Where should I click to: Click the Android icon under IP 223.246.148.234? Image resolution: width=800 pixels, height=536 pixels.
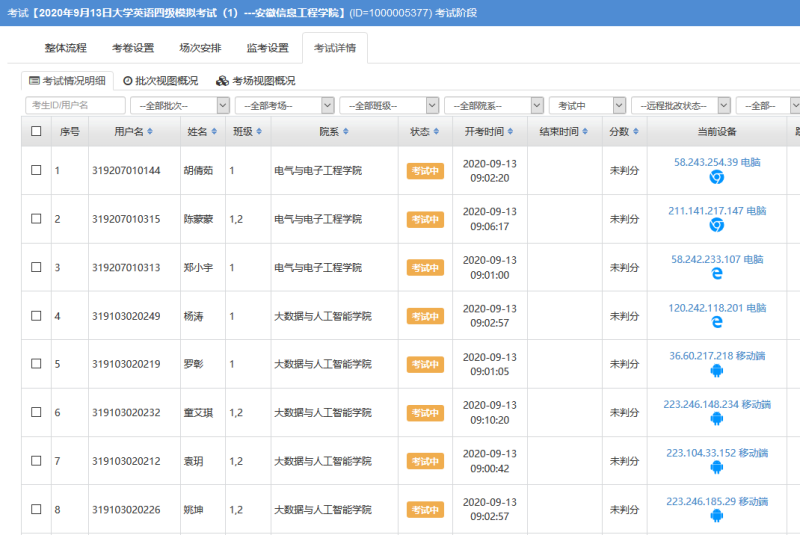tap(716, 419)
